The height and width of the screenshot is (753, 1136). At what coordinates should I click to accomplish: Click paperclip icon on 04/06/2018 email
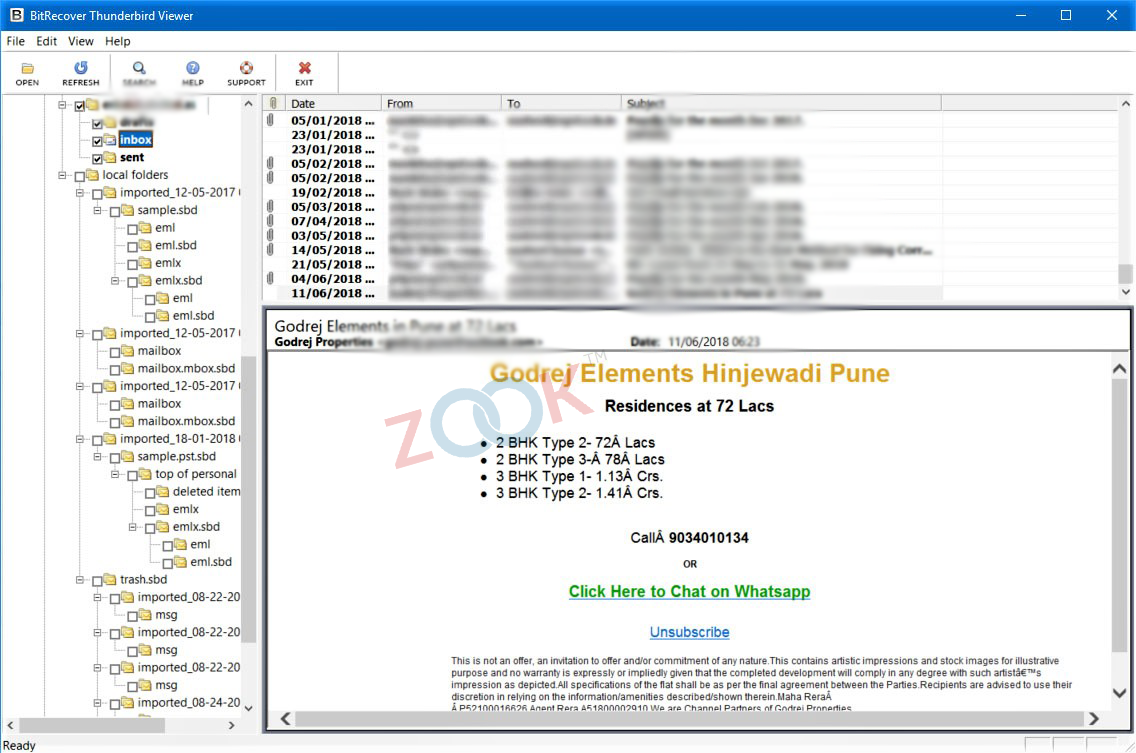click(x=270, y=278)
